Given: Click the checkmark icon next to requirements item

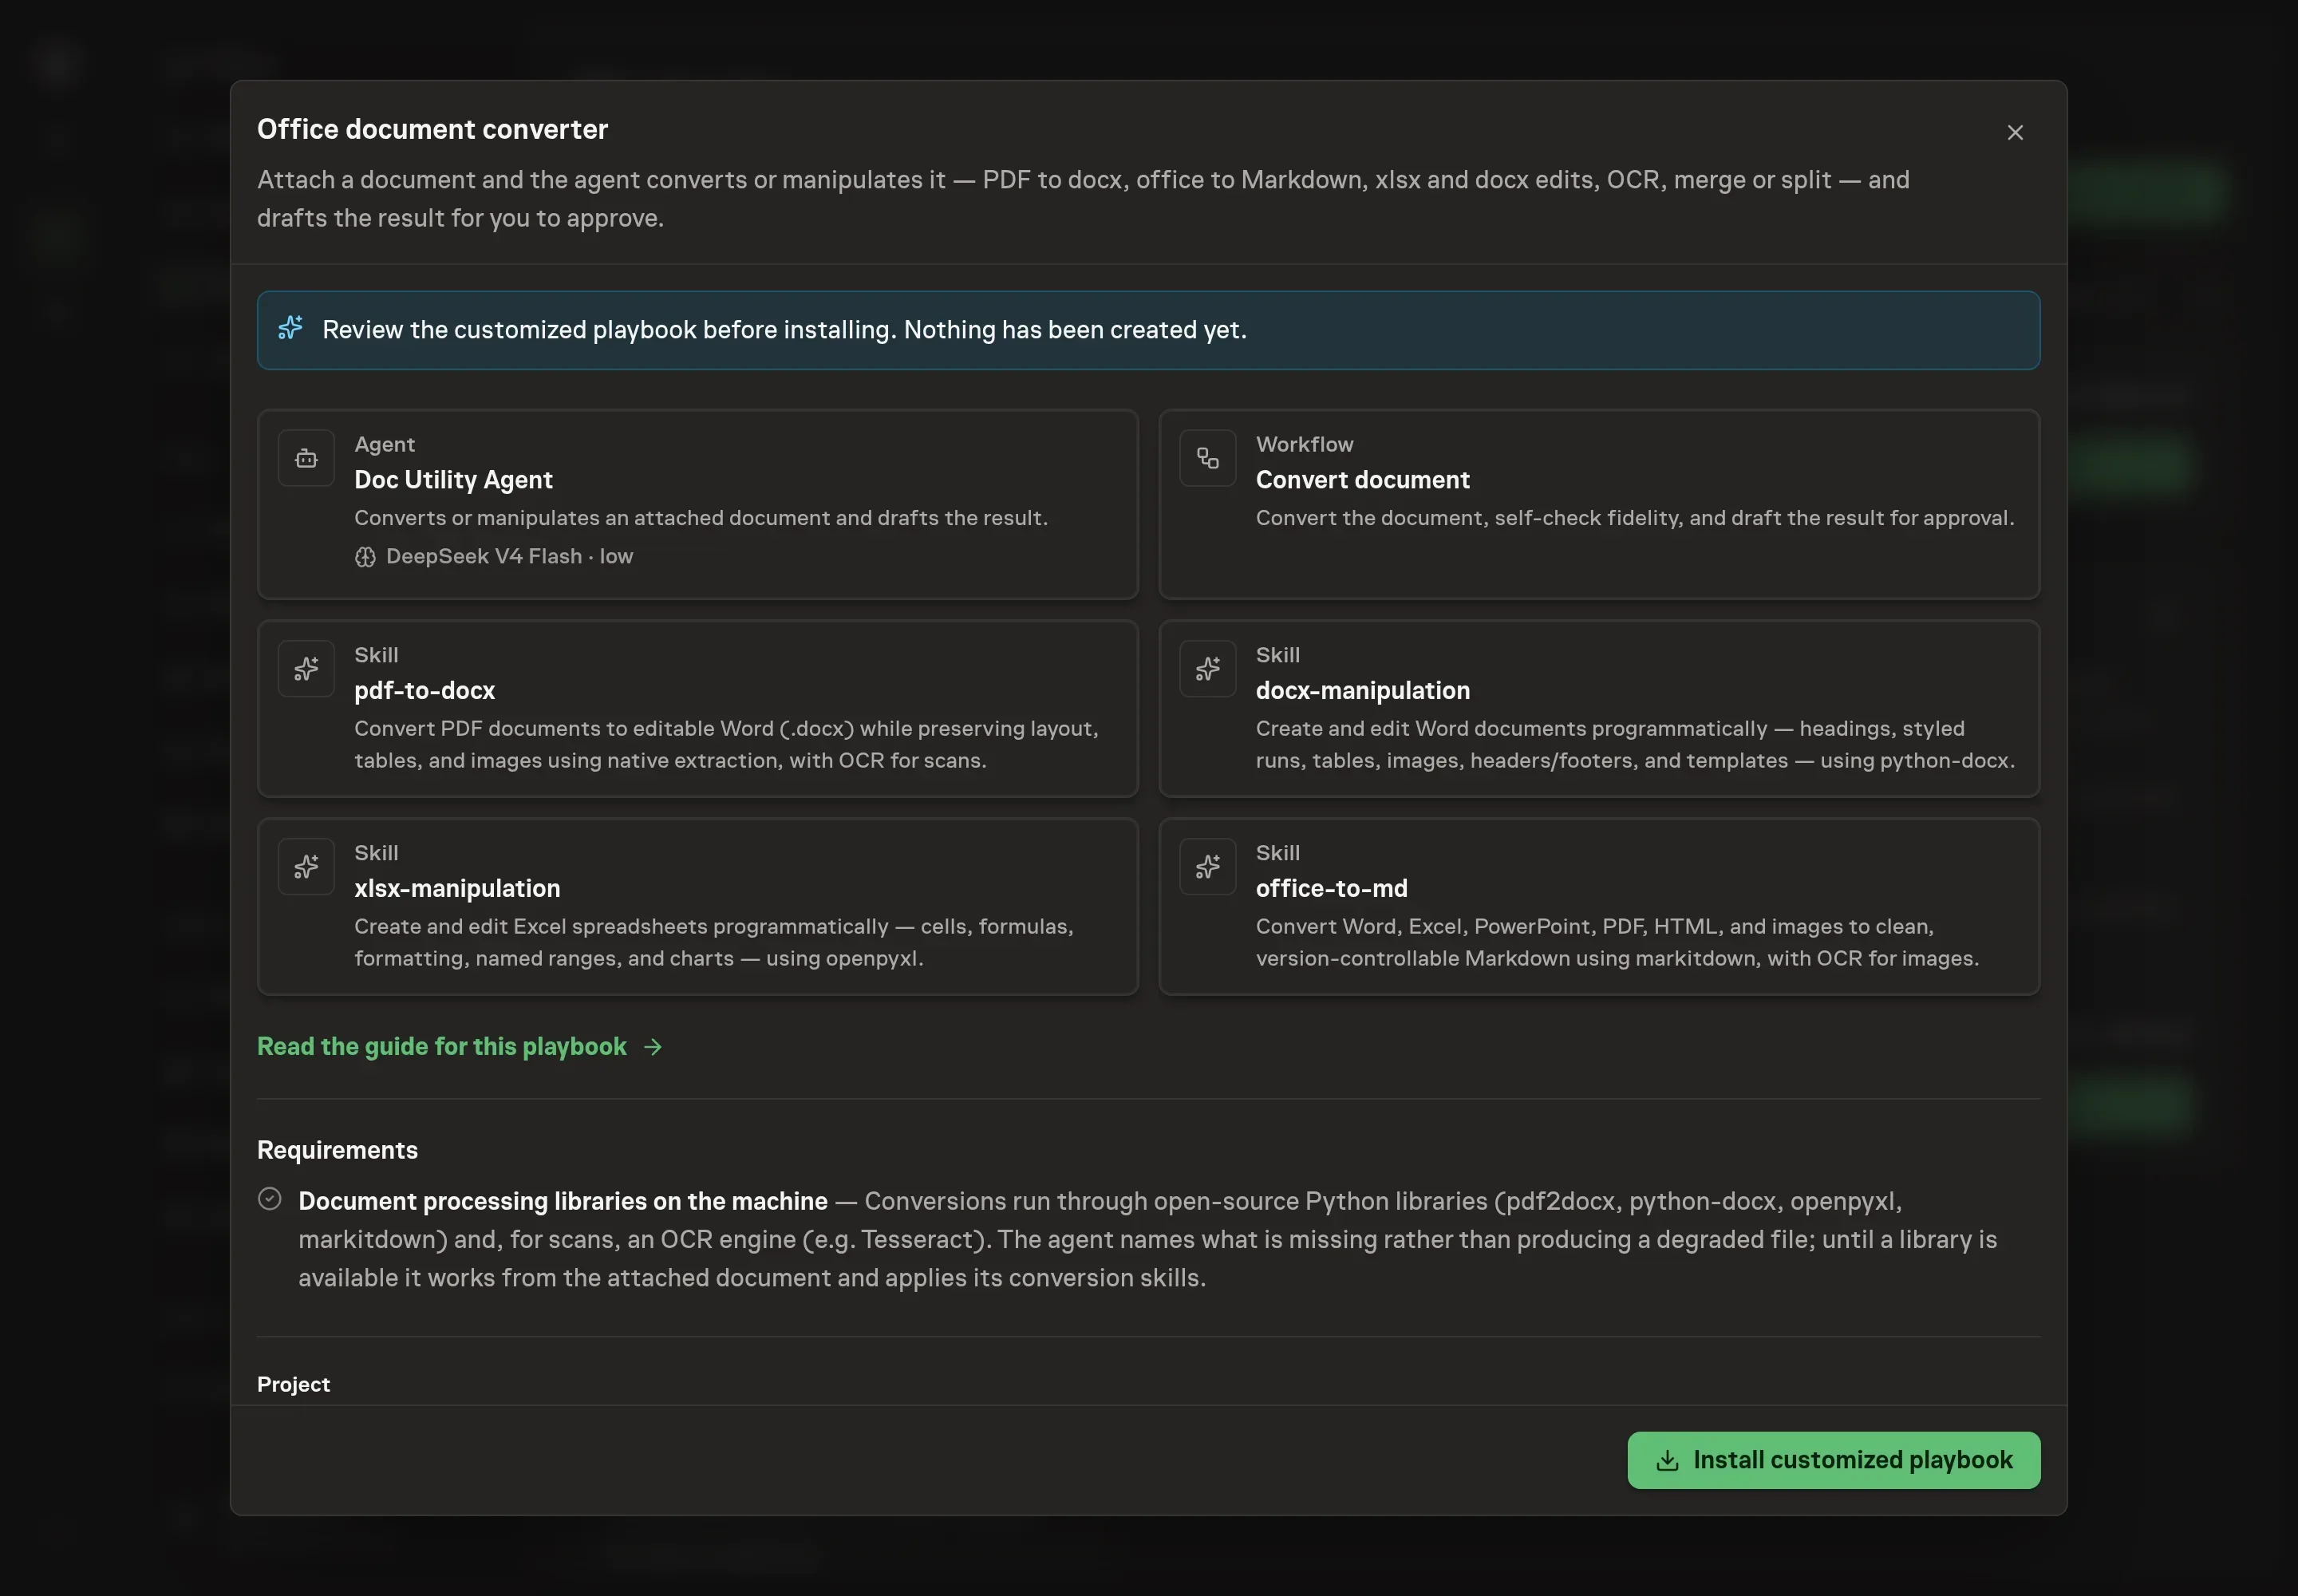Looking at the screenshot, I should coord(270,1199).
